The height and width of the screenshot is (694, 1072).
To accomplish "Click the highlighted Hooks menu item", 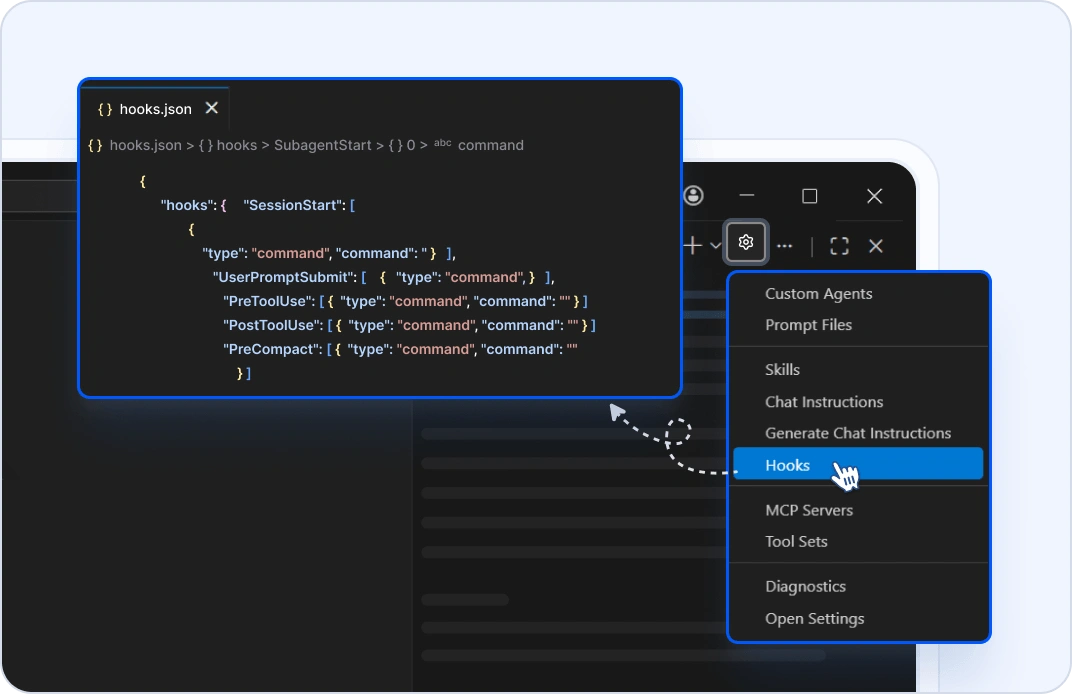I will point(787,465).
